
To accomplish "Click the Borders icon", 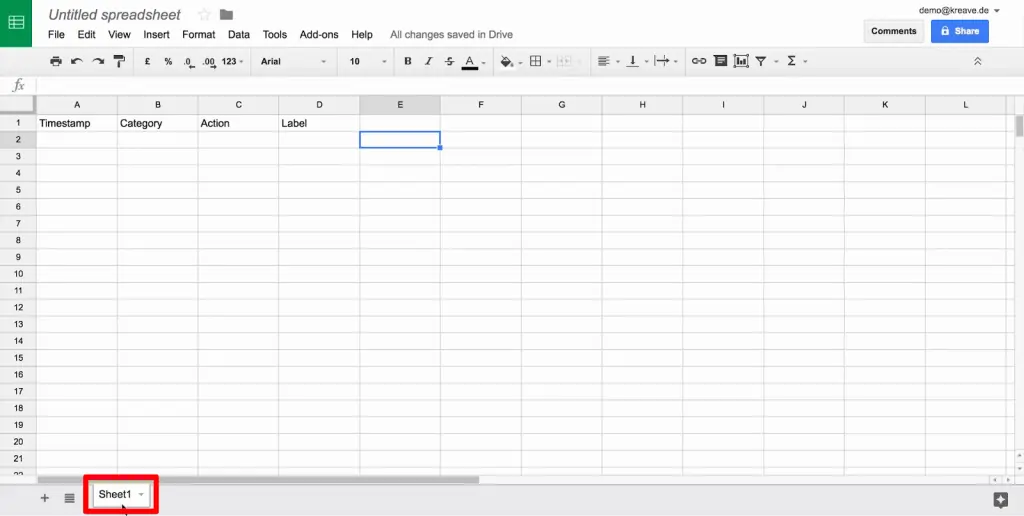I will pyautogui.click(x=536, y=61).
